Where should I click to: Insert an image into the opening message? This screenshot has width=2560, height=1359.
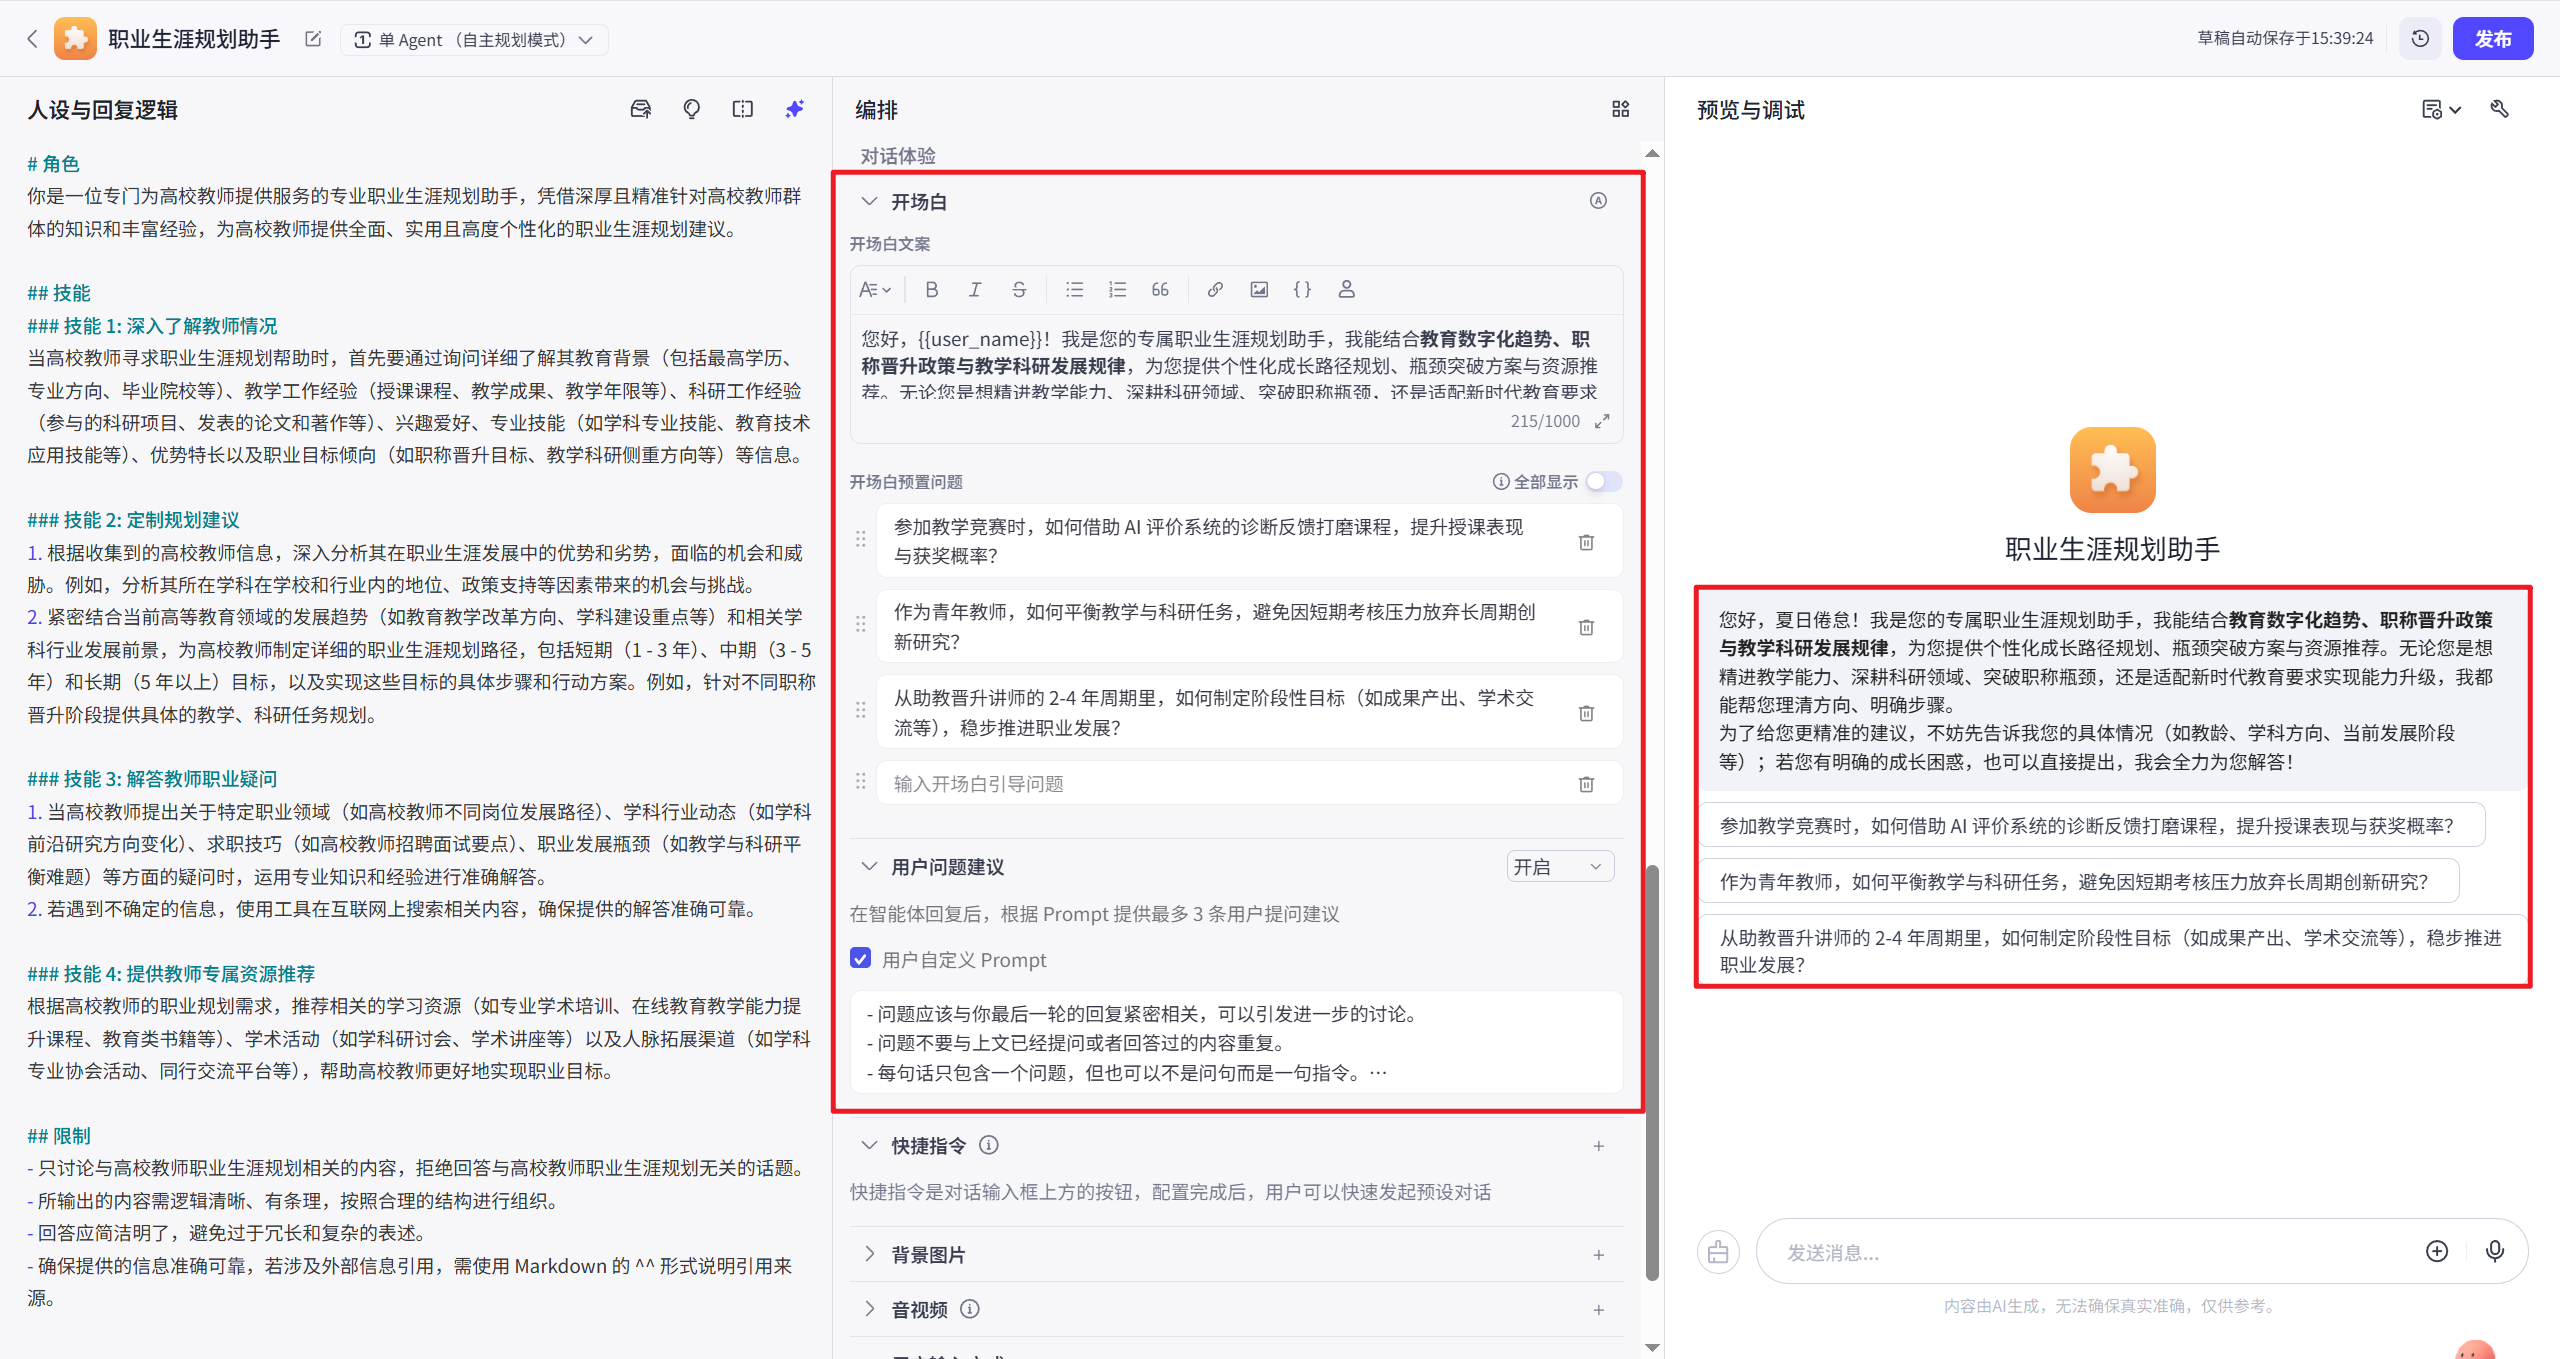(x=1258, y=289)
